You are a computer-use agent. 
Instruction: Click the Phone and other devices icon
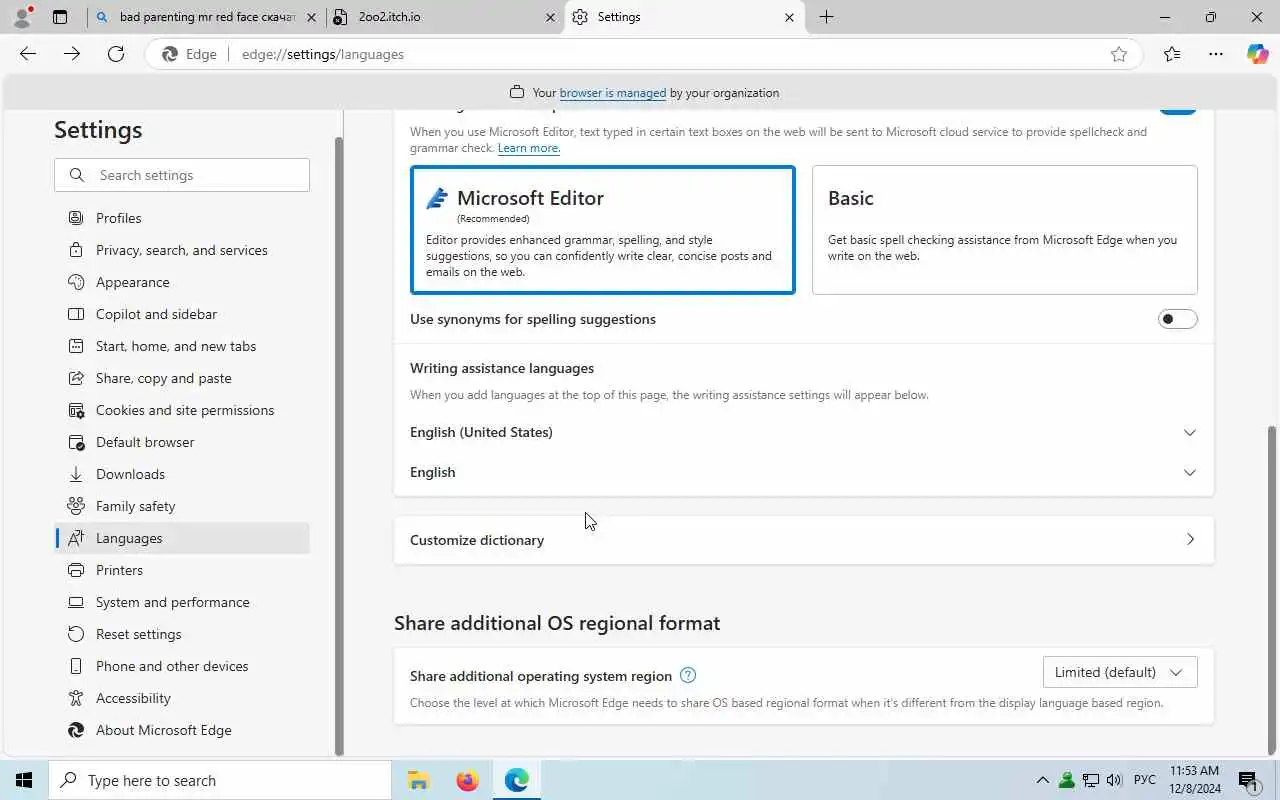[76, 666]
